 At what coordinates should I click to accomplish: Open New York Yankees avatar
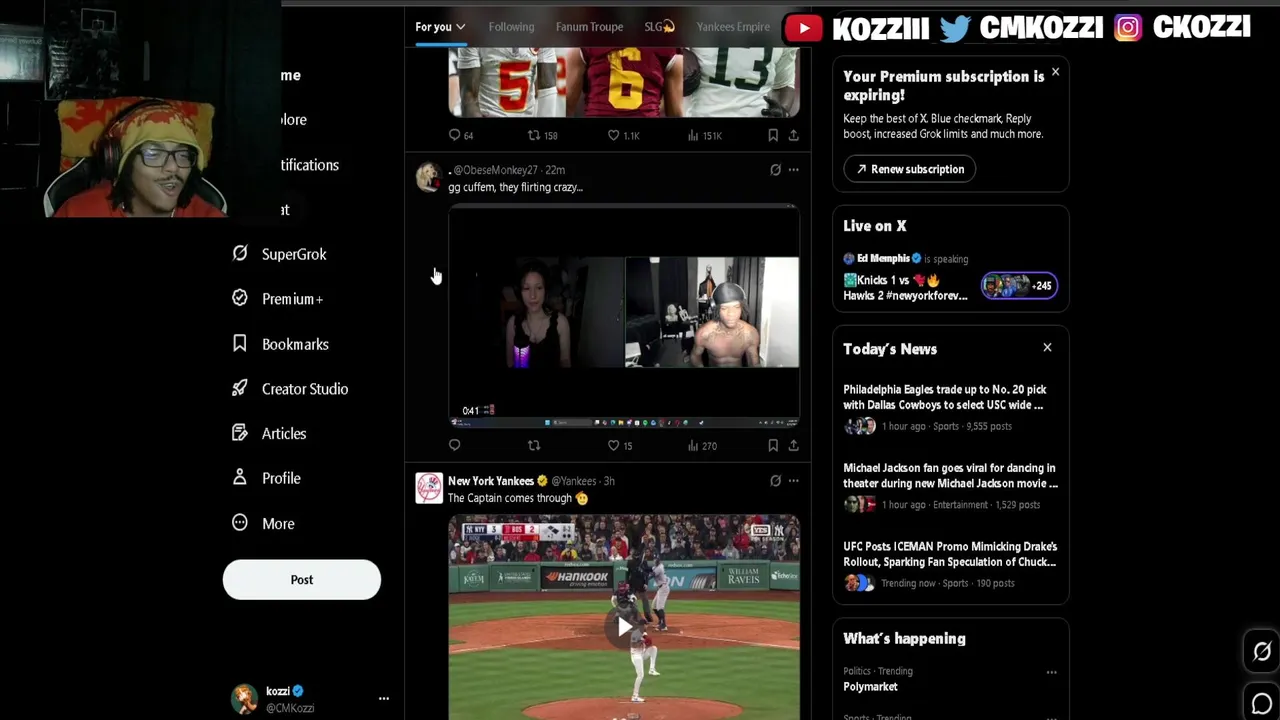(429, 488)
